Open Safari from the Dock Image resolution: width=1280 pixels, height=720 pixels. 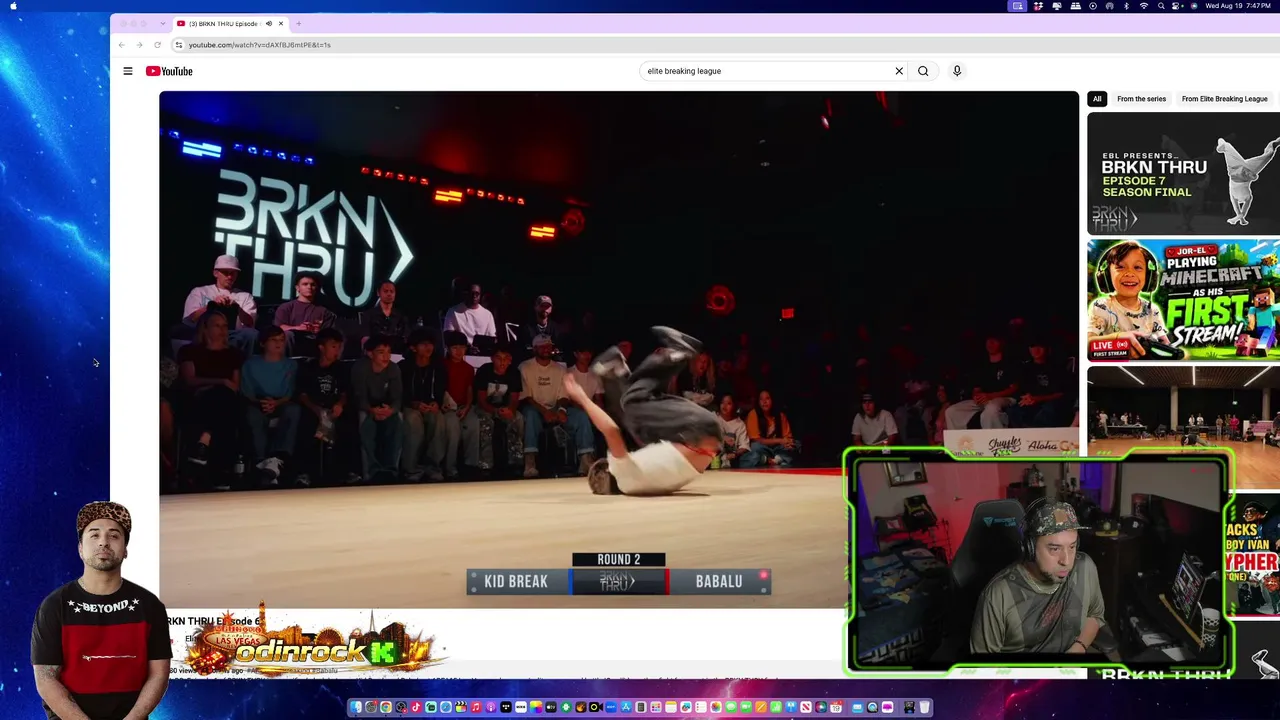click(x=446, y=708)
